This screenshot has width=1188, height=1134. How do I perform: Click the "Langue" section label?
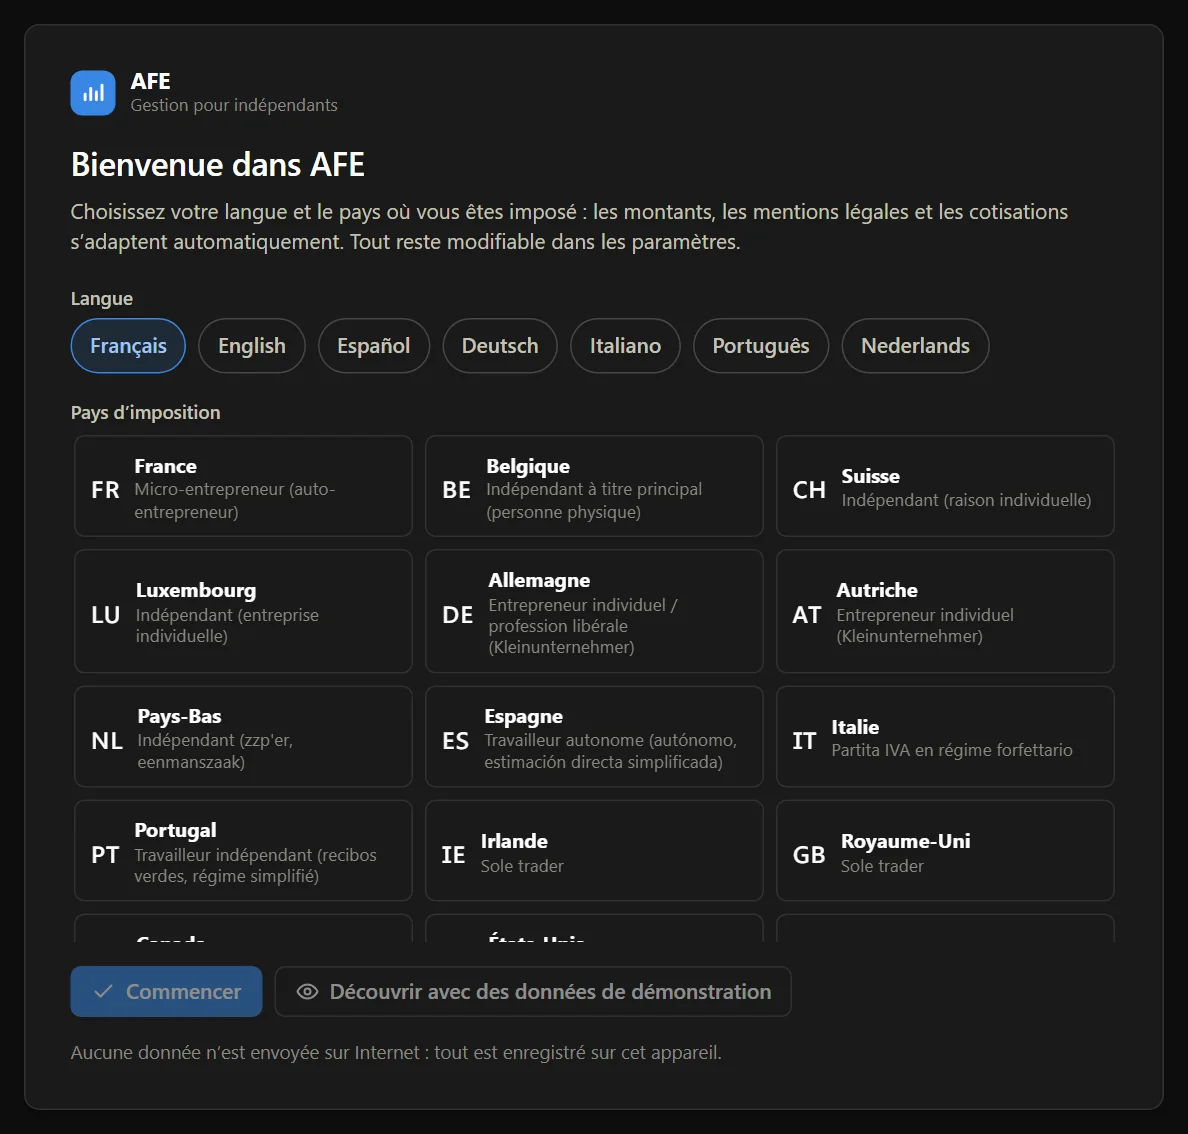pyautogui.click(x=102, y=299)
